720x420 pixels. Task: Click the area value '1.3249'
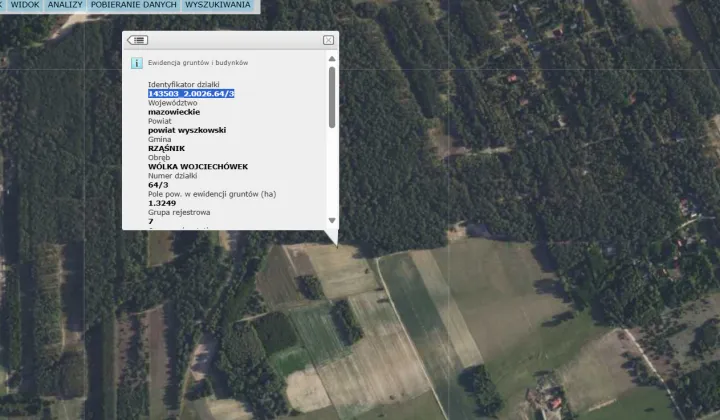(x=162, y=203)
